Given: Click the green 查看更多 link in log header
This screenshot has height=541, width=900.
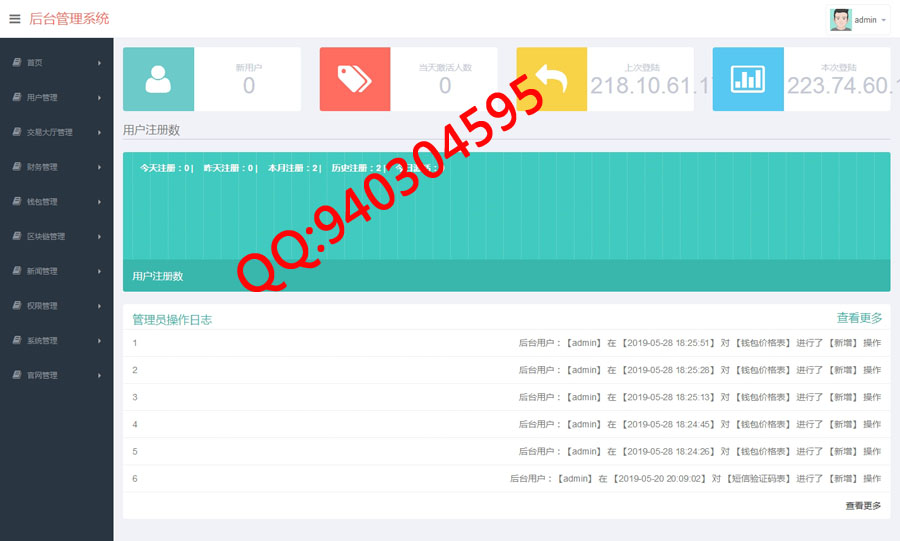Looking at the screenshot, I should tap(859, 318).
